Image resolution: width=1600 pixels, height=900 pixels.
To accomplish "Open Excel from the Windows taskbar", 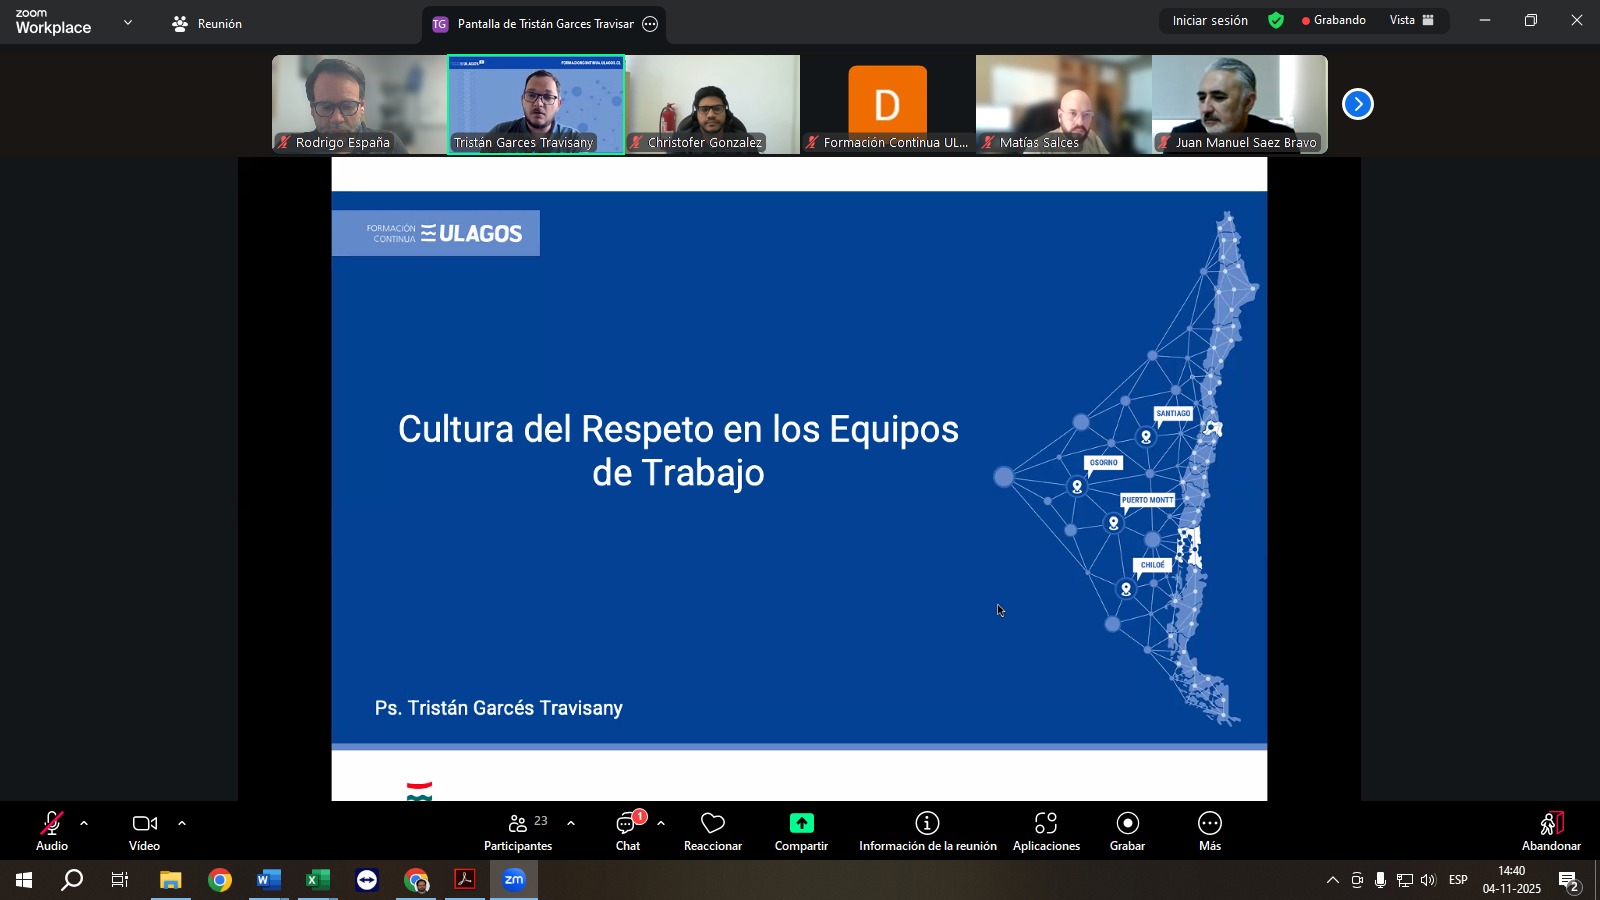I will [318, 880].
